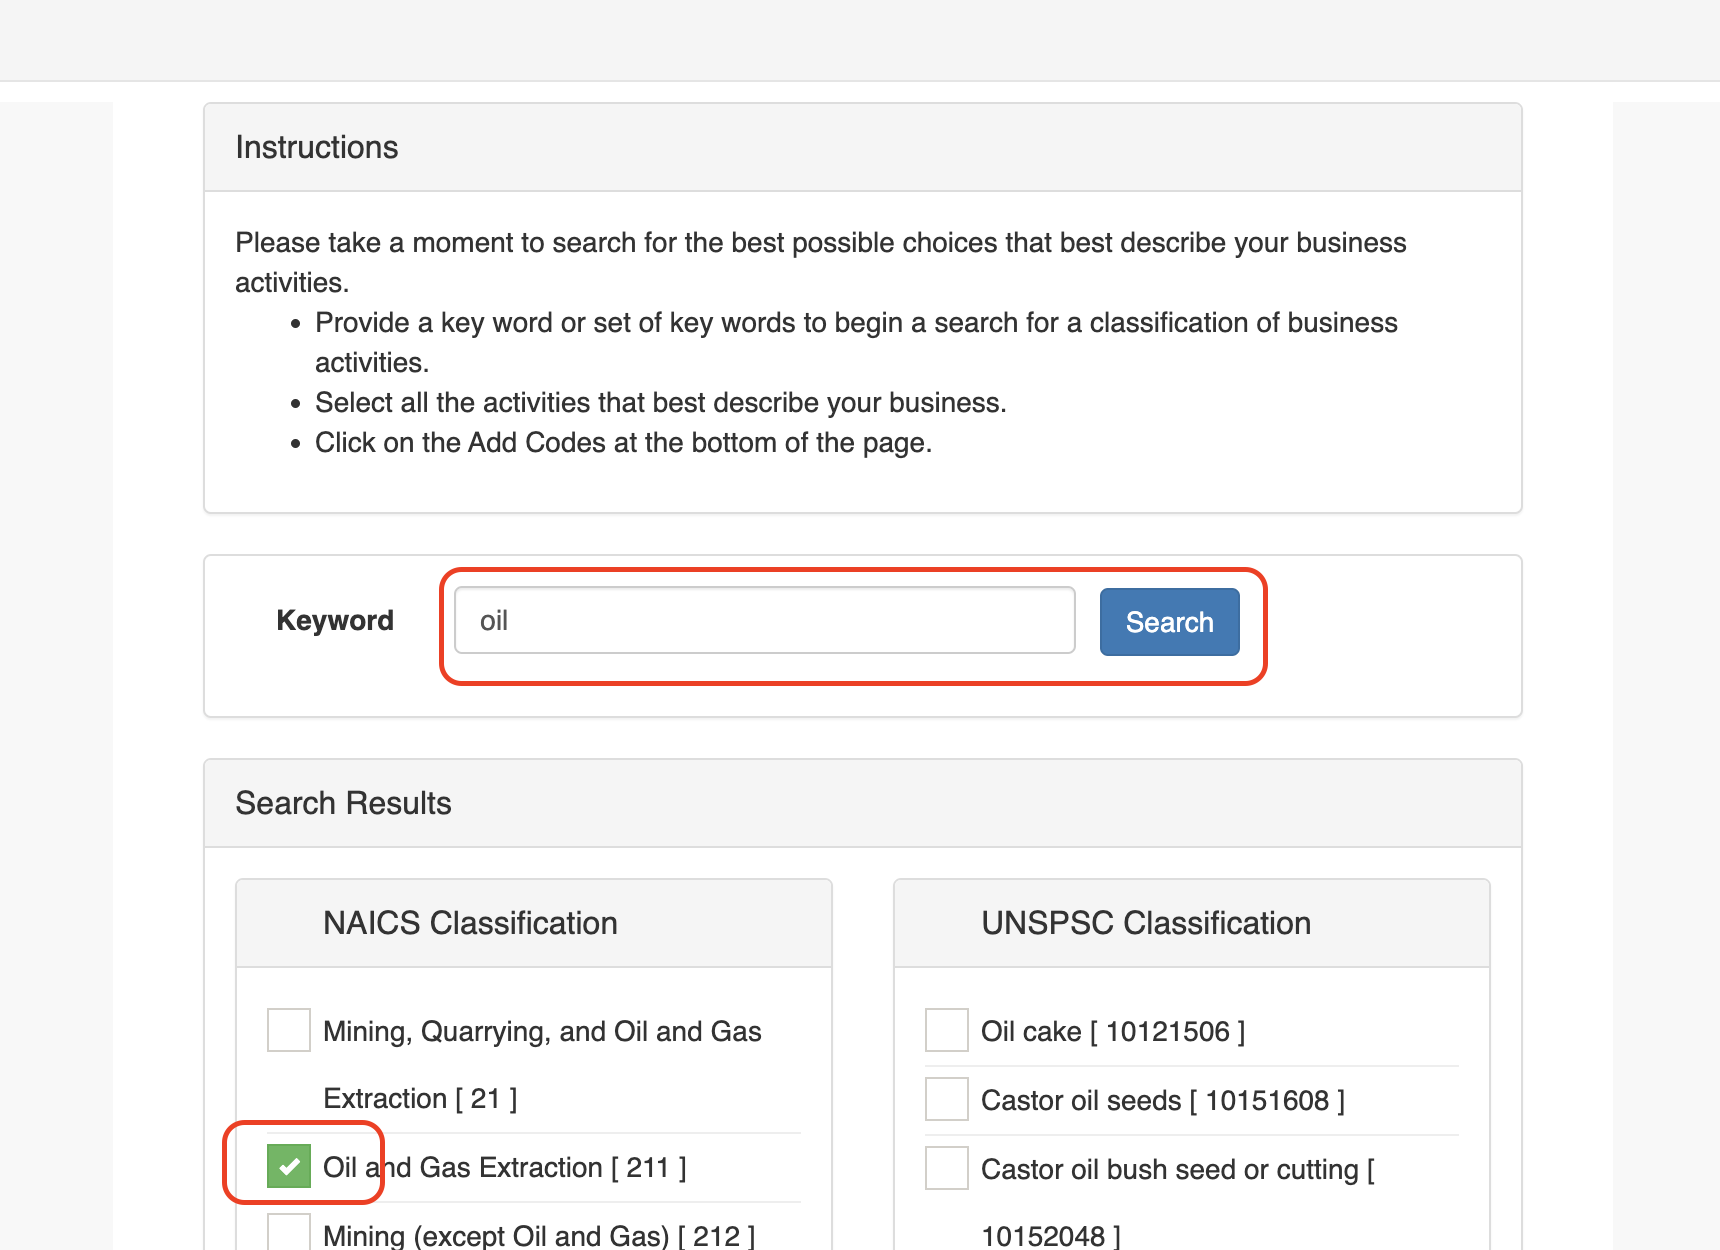Click the Instructions panel header
This screenshot has height=1250, width=1720.
(x=317, y=147)
